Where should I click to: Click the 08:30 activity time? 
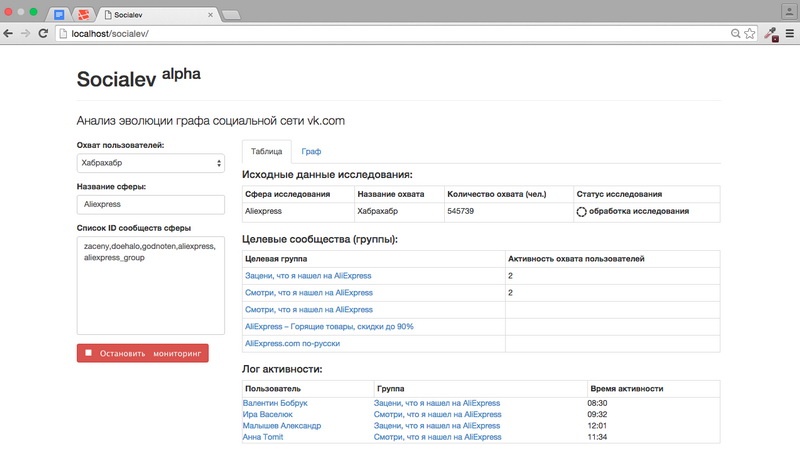pyautogui.click(x=597, y=403)
